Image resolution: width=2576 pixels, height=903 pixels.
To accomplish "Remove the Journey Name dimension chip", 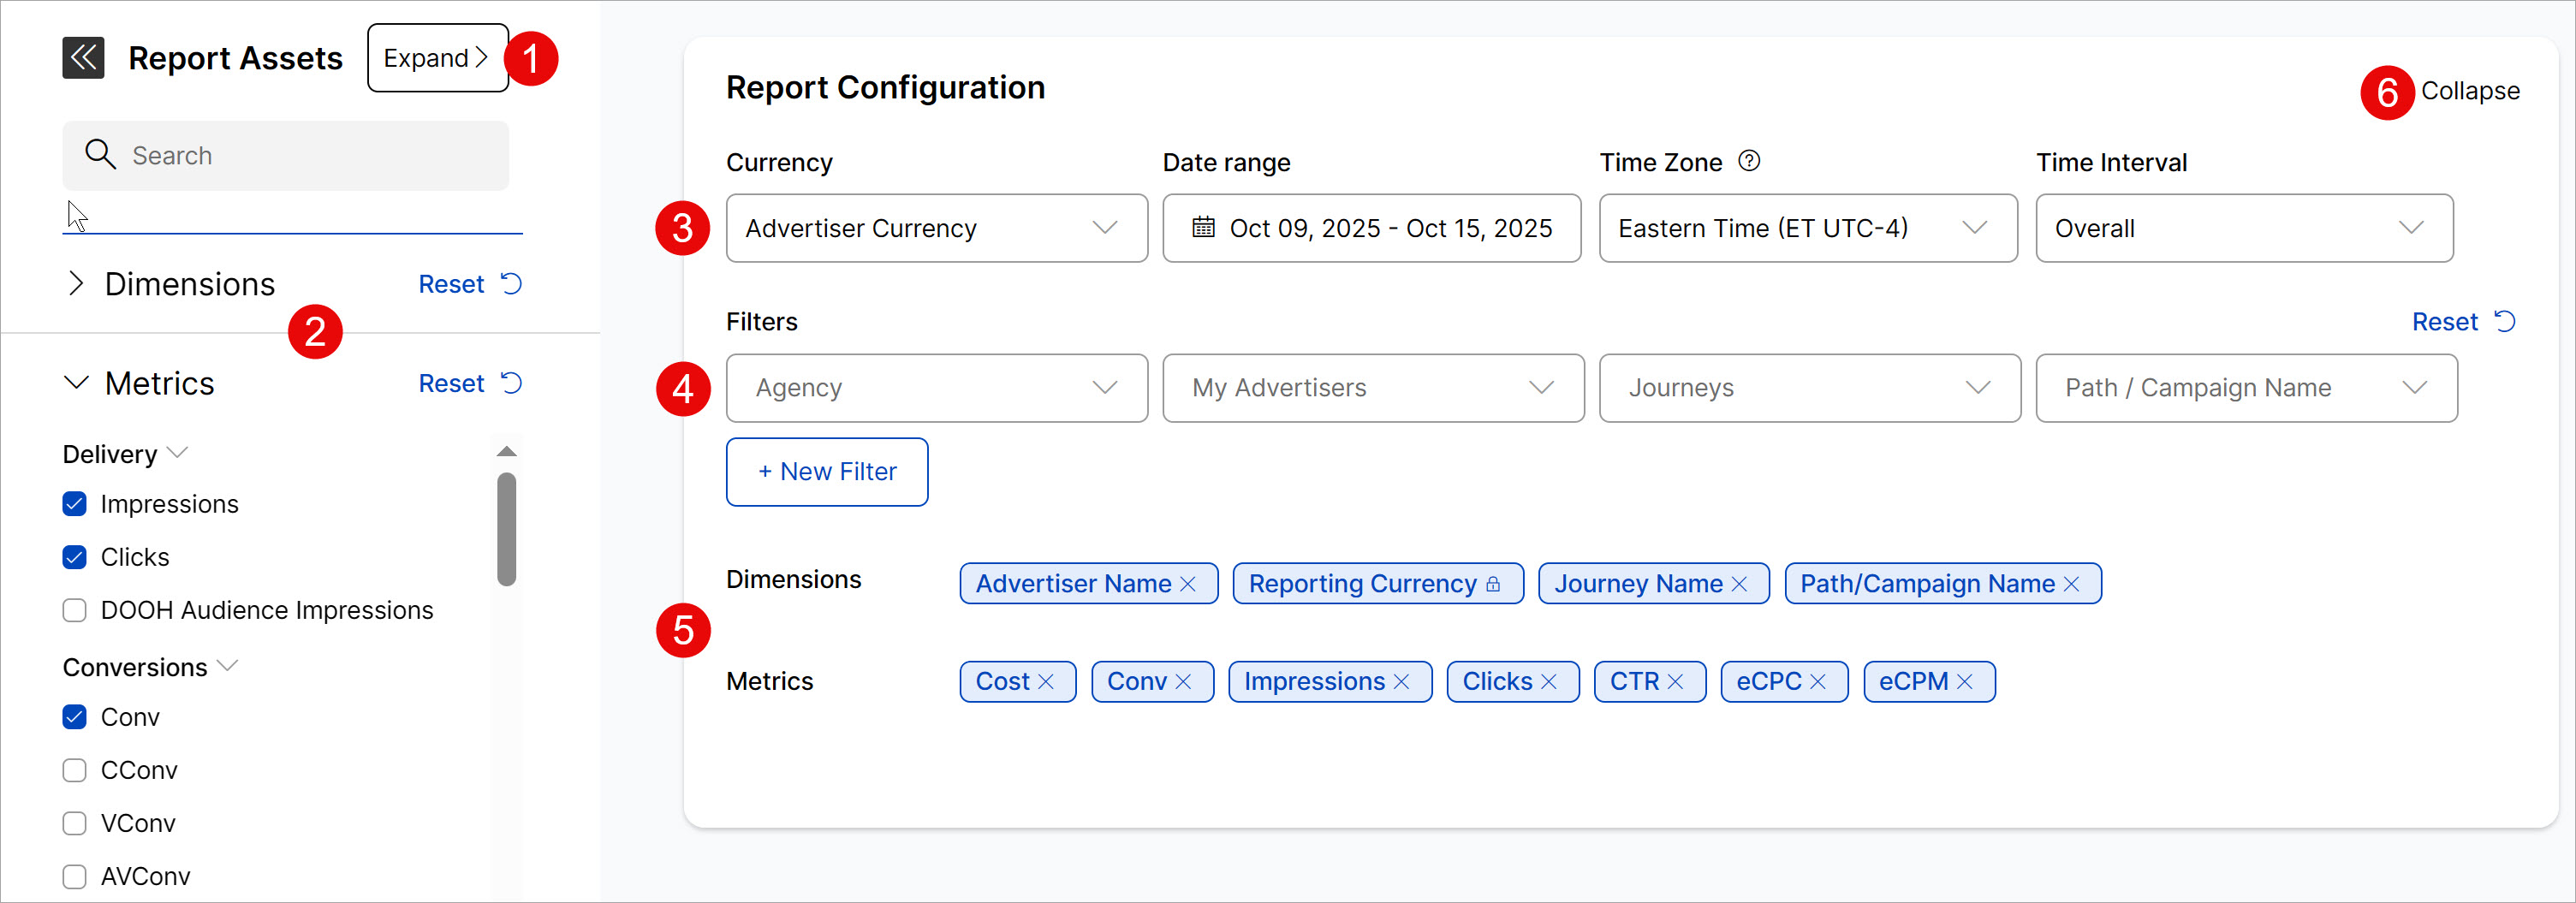I will point(1739,584).
